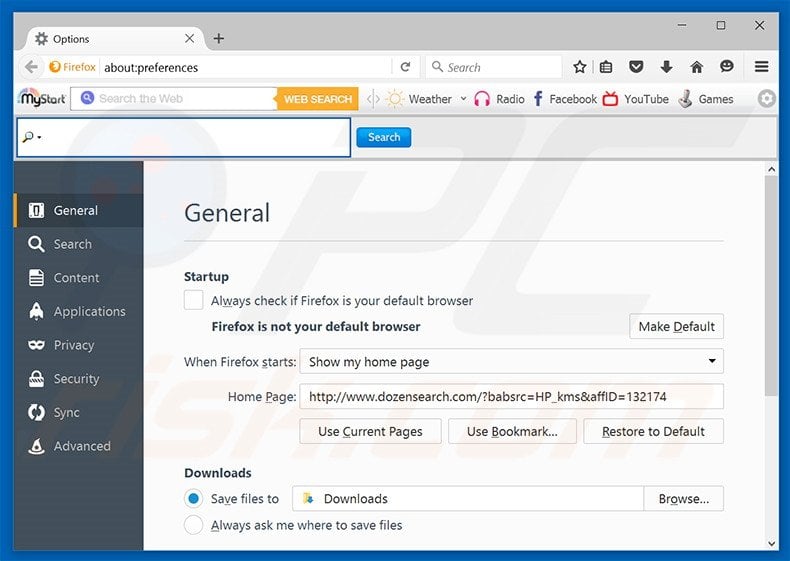Screen dimensions: 790x561
Task: Open the search engine magnifier dropdown
Action: (x=32, y=137)
